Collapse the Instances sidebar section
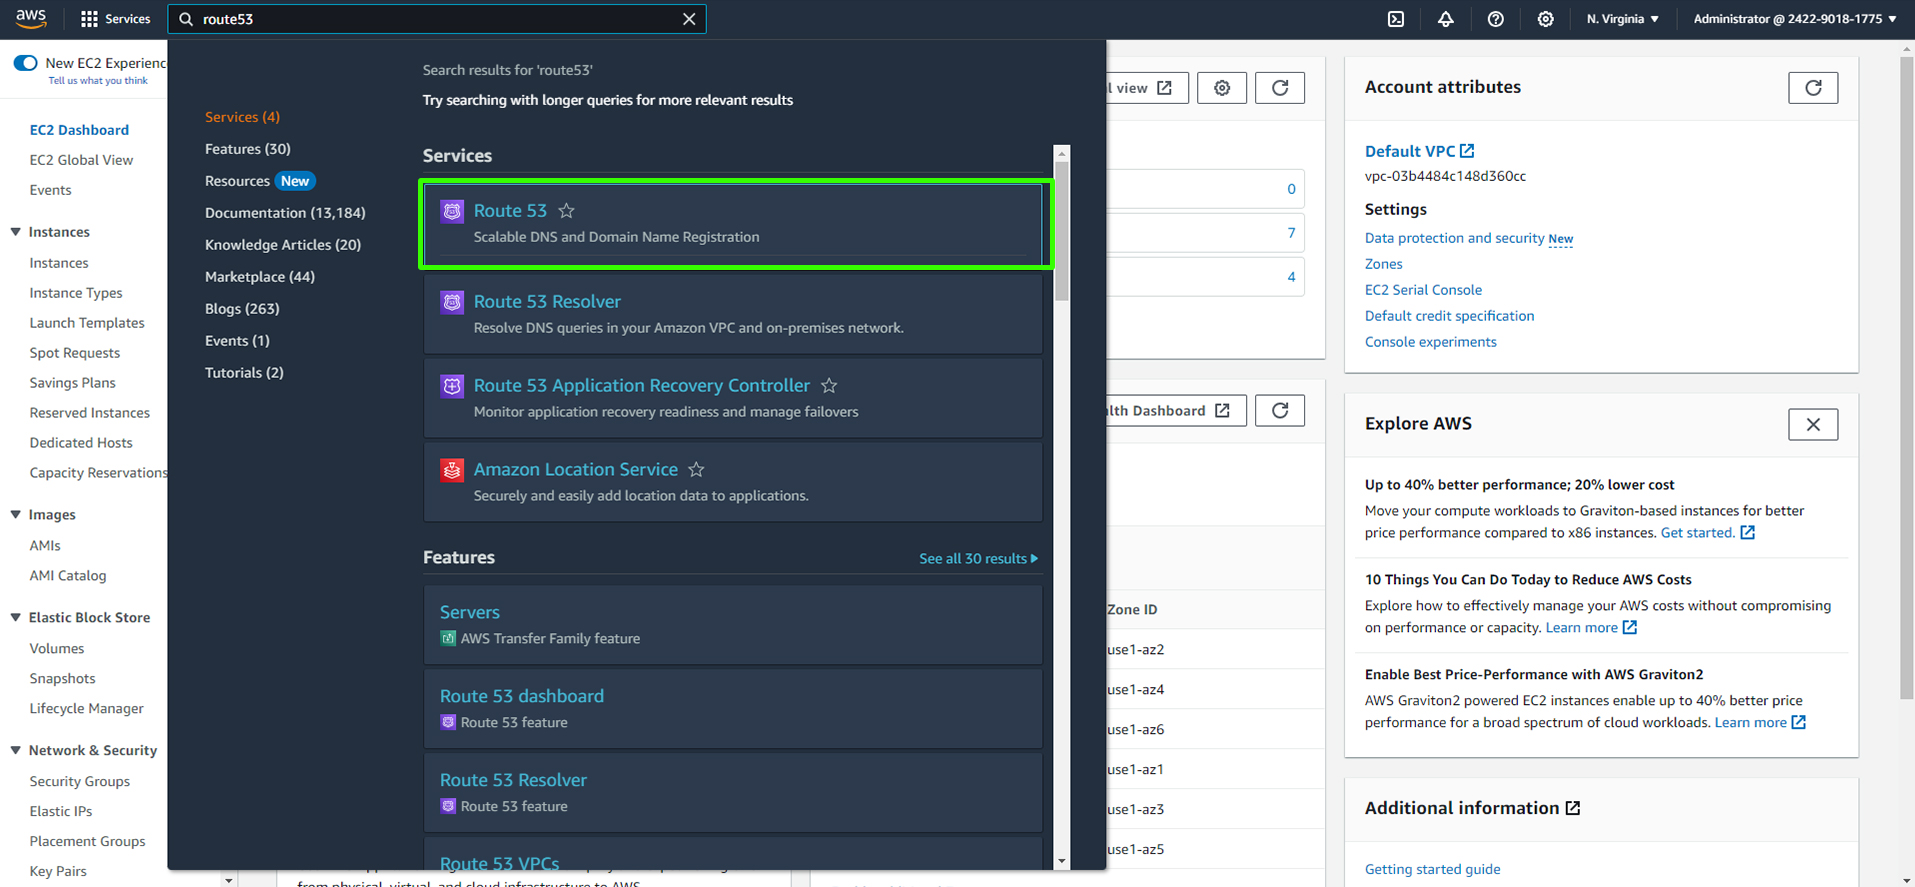Viewport: 1915px width, 887px height. pyautogui.click(x=16, y=232)
